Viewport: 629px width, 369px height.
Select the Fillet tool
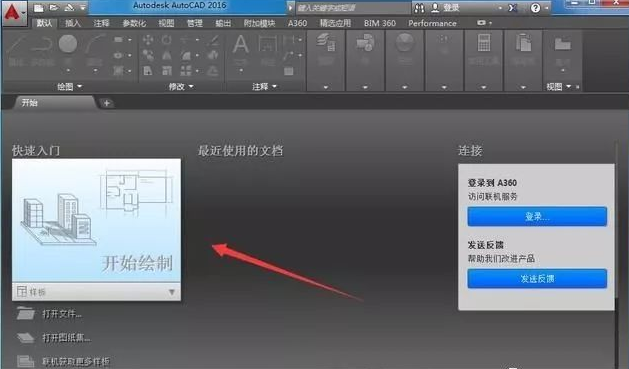186,55
